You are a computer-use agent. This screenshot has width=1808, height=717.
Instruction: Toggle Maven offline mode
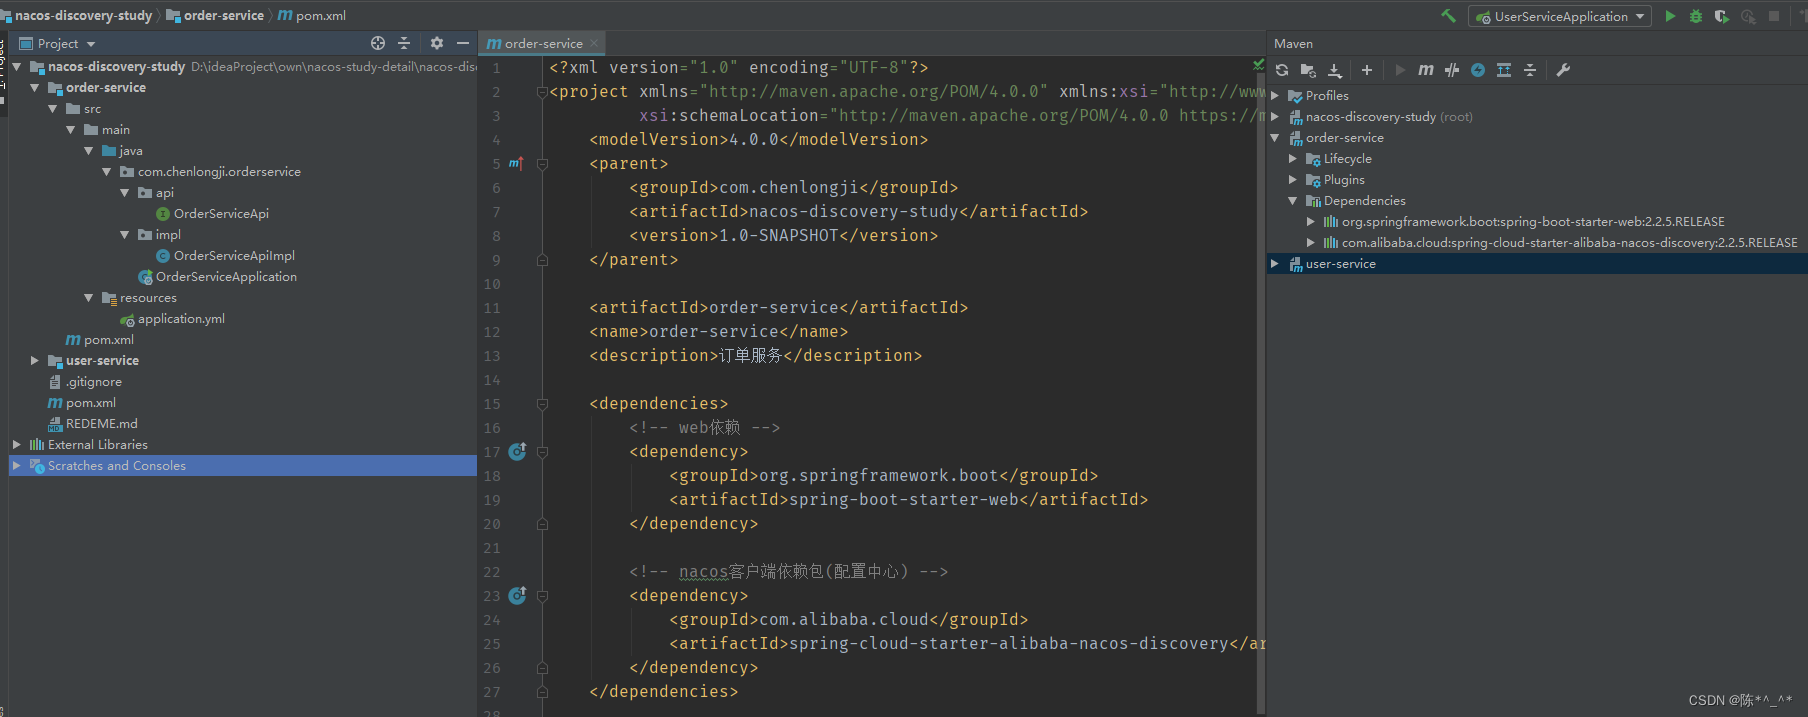(x=1452, y=70)
